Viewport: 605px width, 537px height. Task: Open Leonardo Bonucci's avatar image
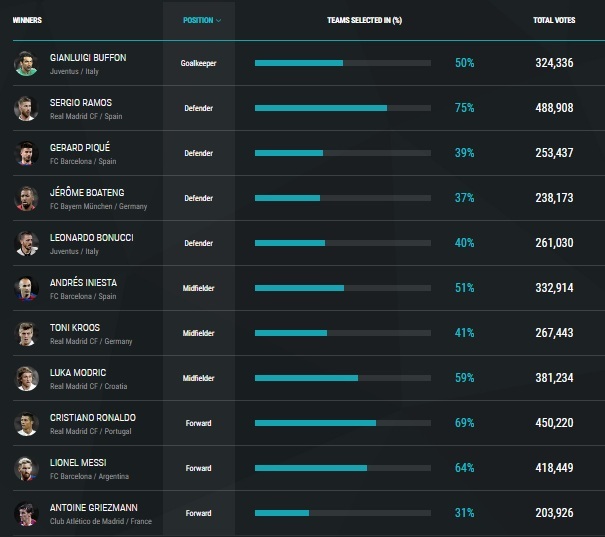pos(26,243)
